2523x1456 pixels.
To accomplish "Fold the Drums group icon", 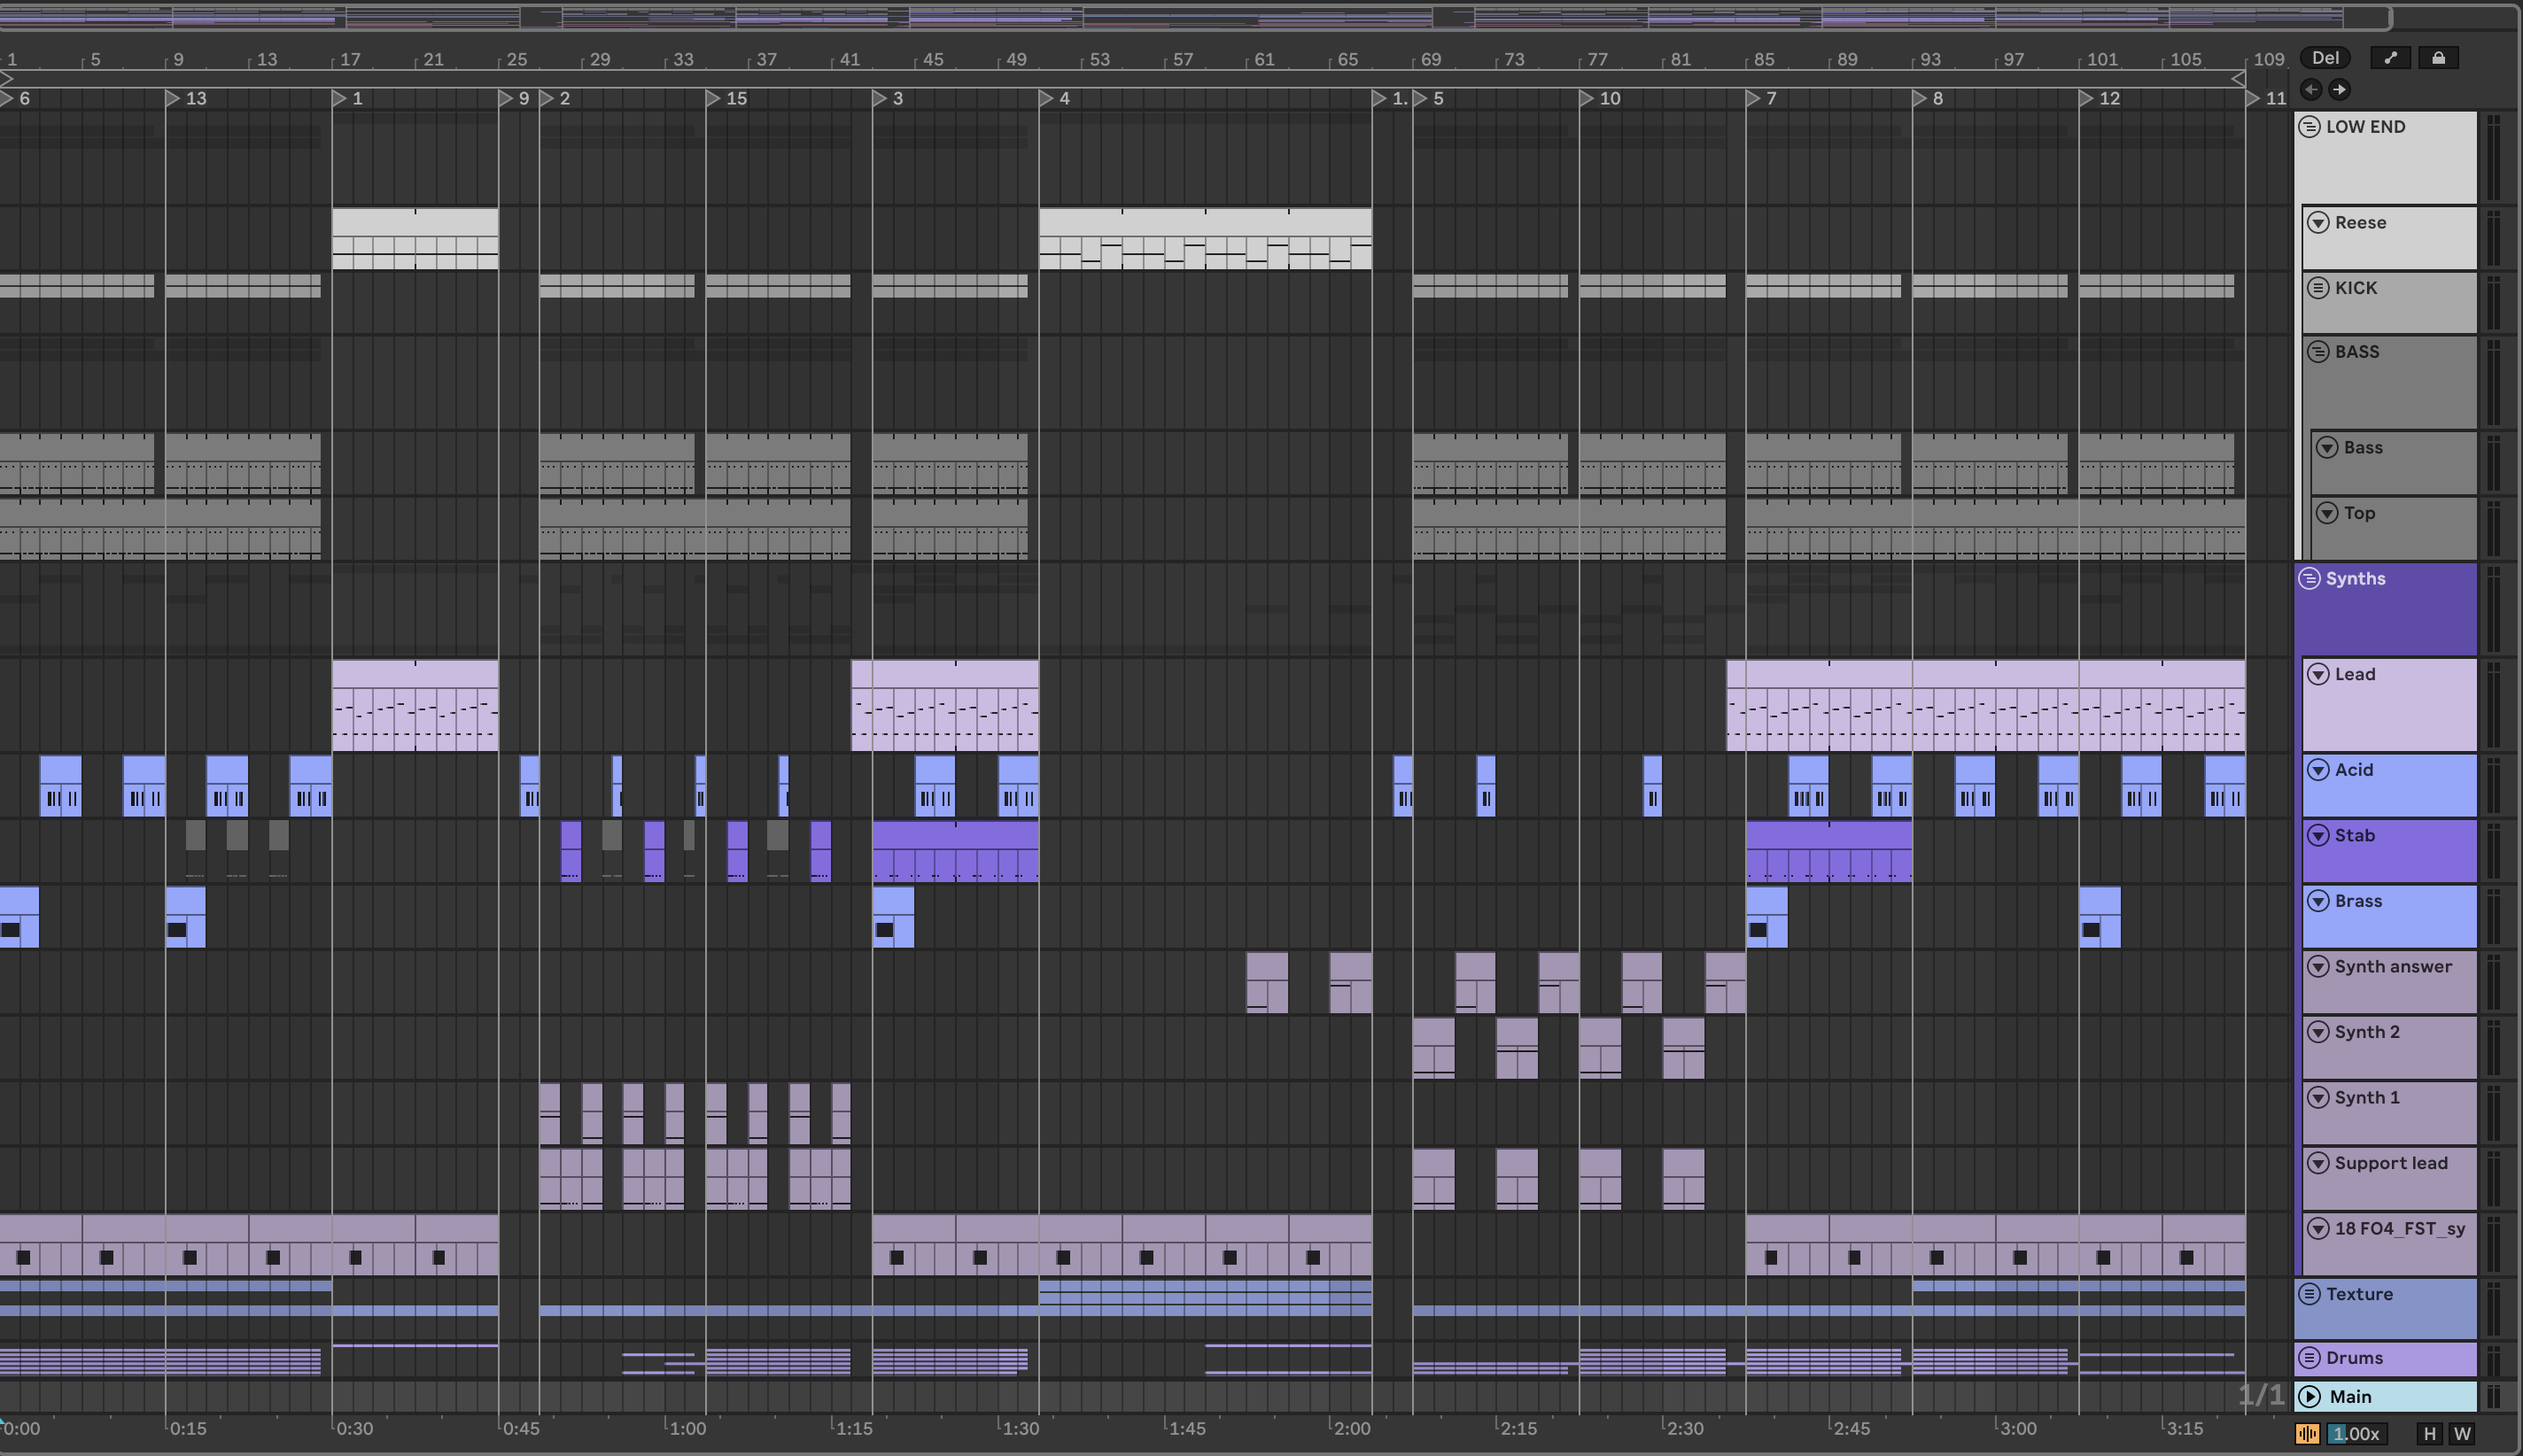I will pyautogui.click(x=2309, y=1358).
